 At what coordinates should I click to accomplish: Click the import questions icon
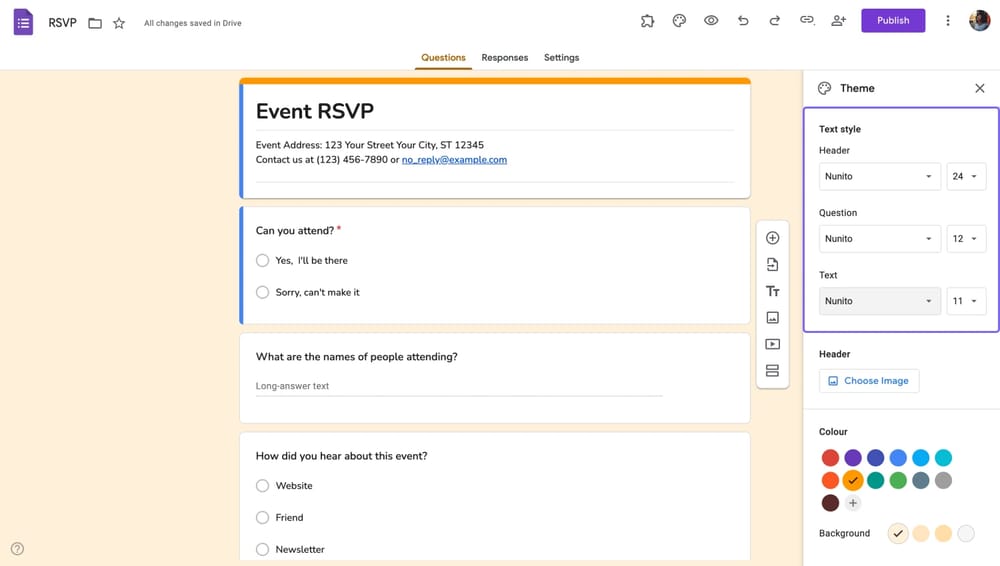(772, 265)
